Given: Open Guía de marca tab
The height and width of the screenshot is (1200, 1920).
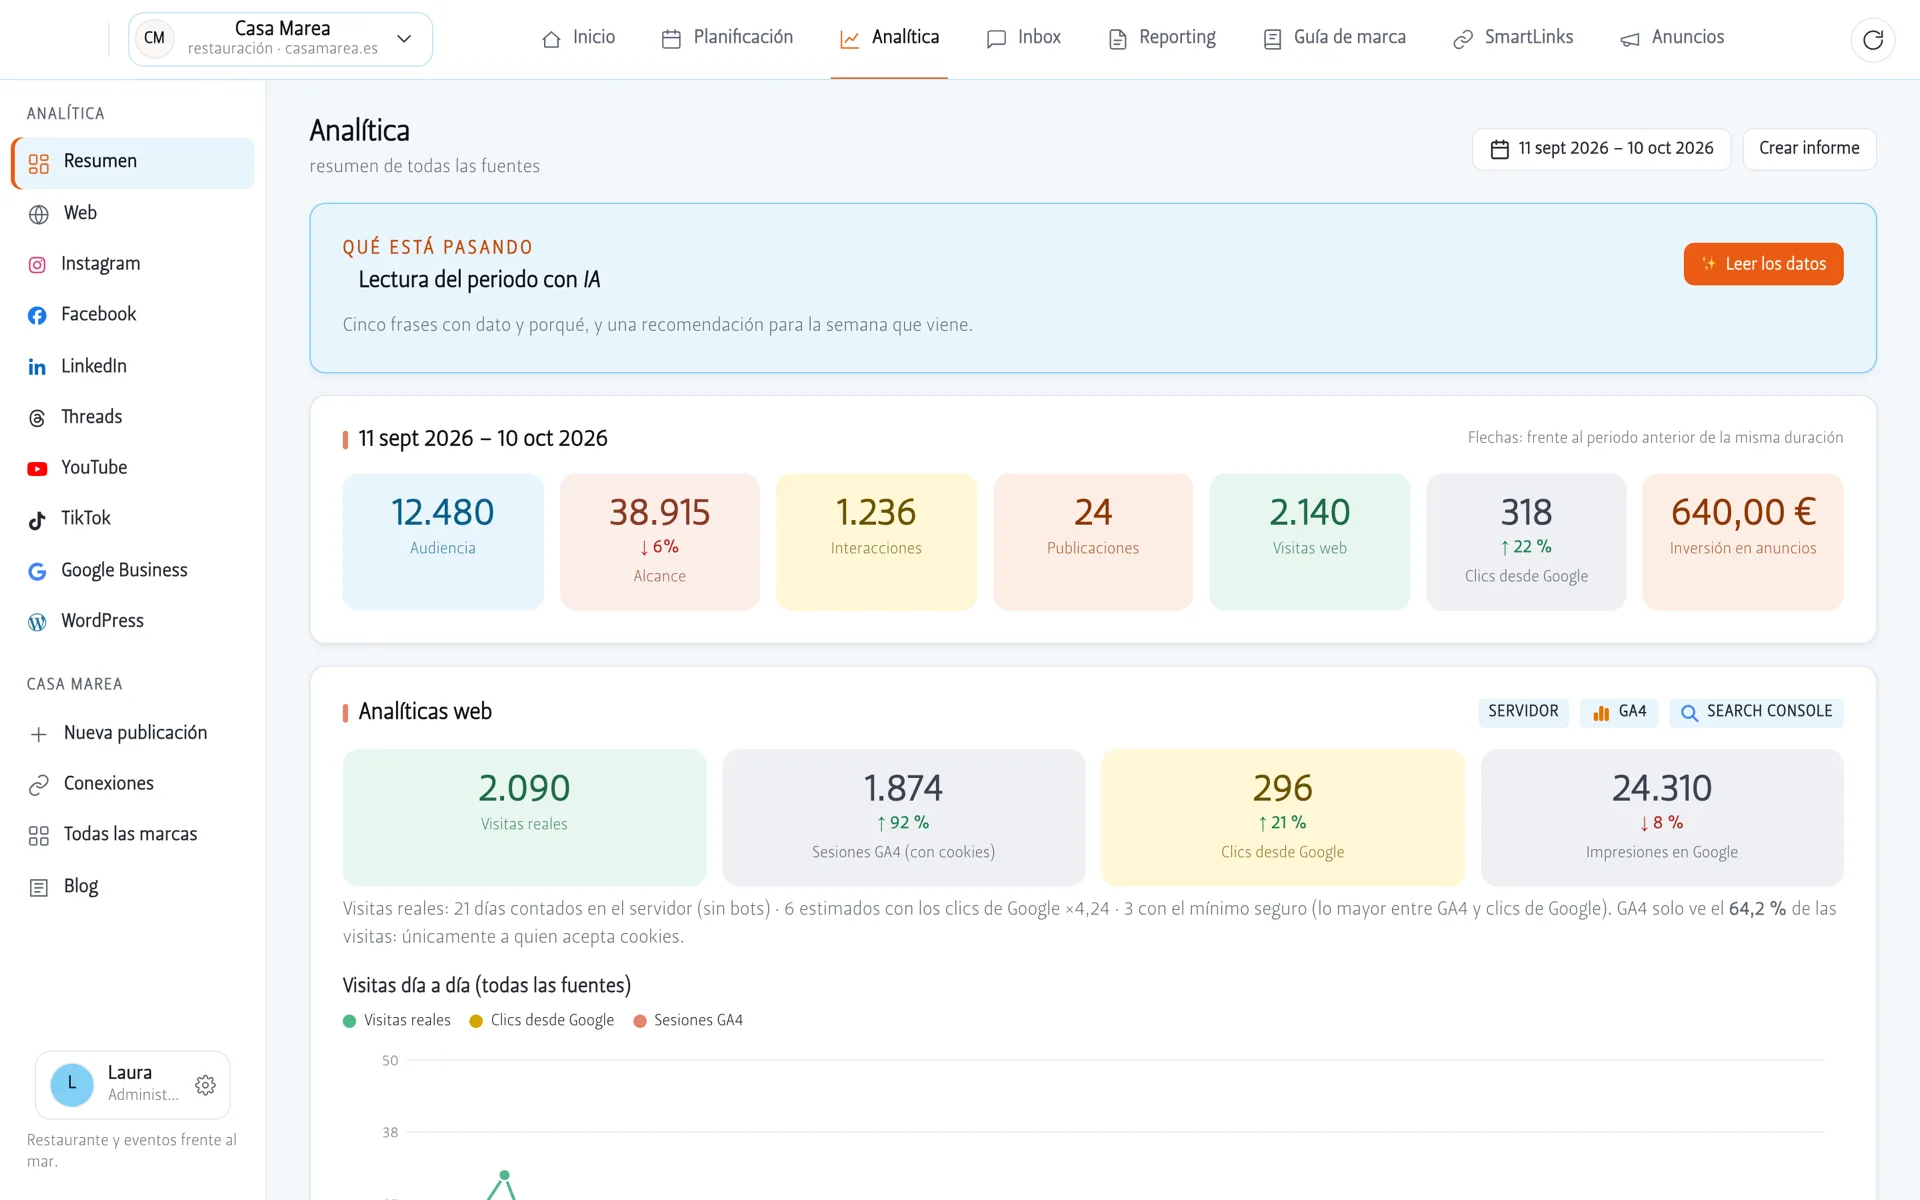Looking at the screenshot, I should [x=1335, y=38].
